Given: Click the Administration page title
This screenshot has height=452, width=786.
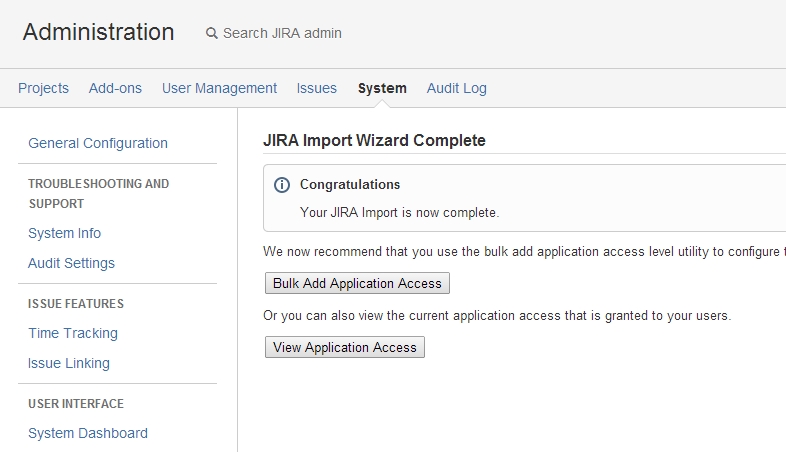Looking at the screenshot, I should [x=98, y=33].
